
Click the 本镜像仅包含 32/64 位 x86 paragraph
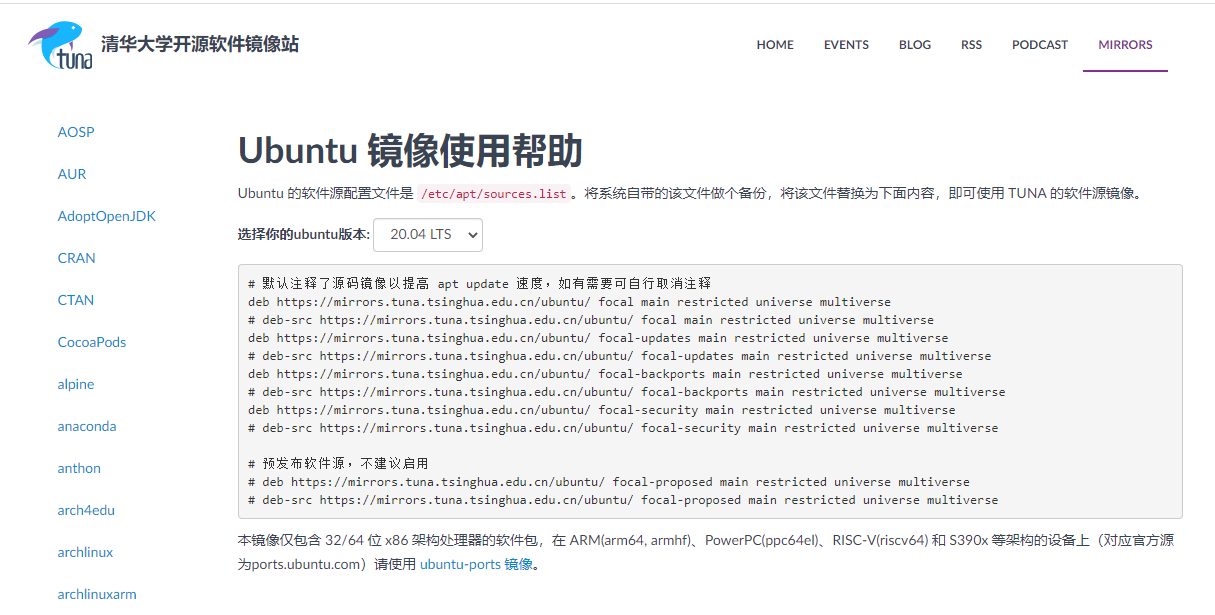(706, 552)
